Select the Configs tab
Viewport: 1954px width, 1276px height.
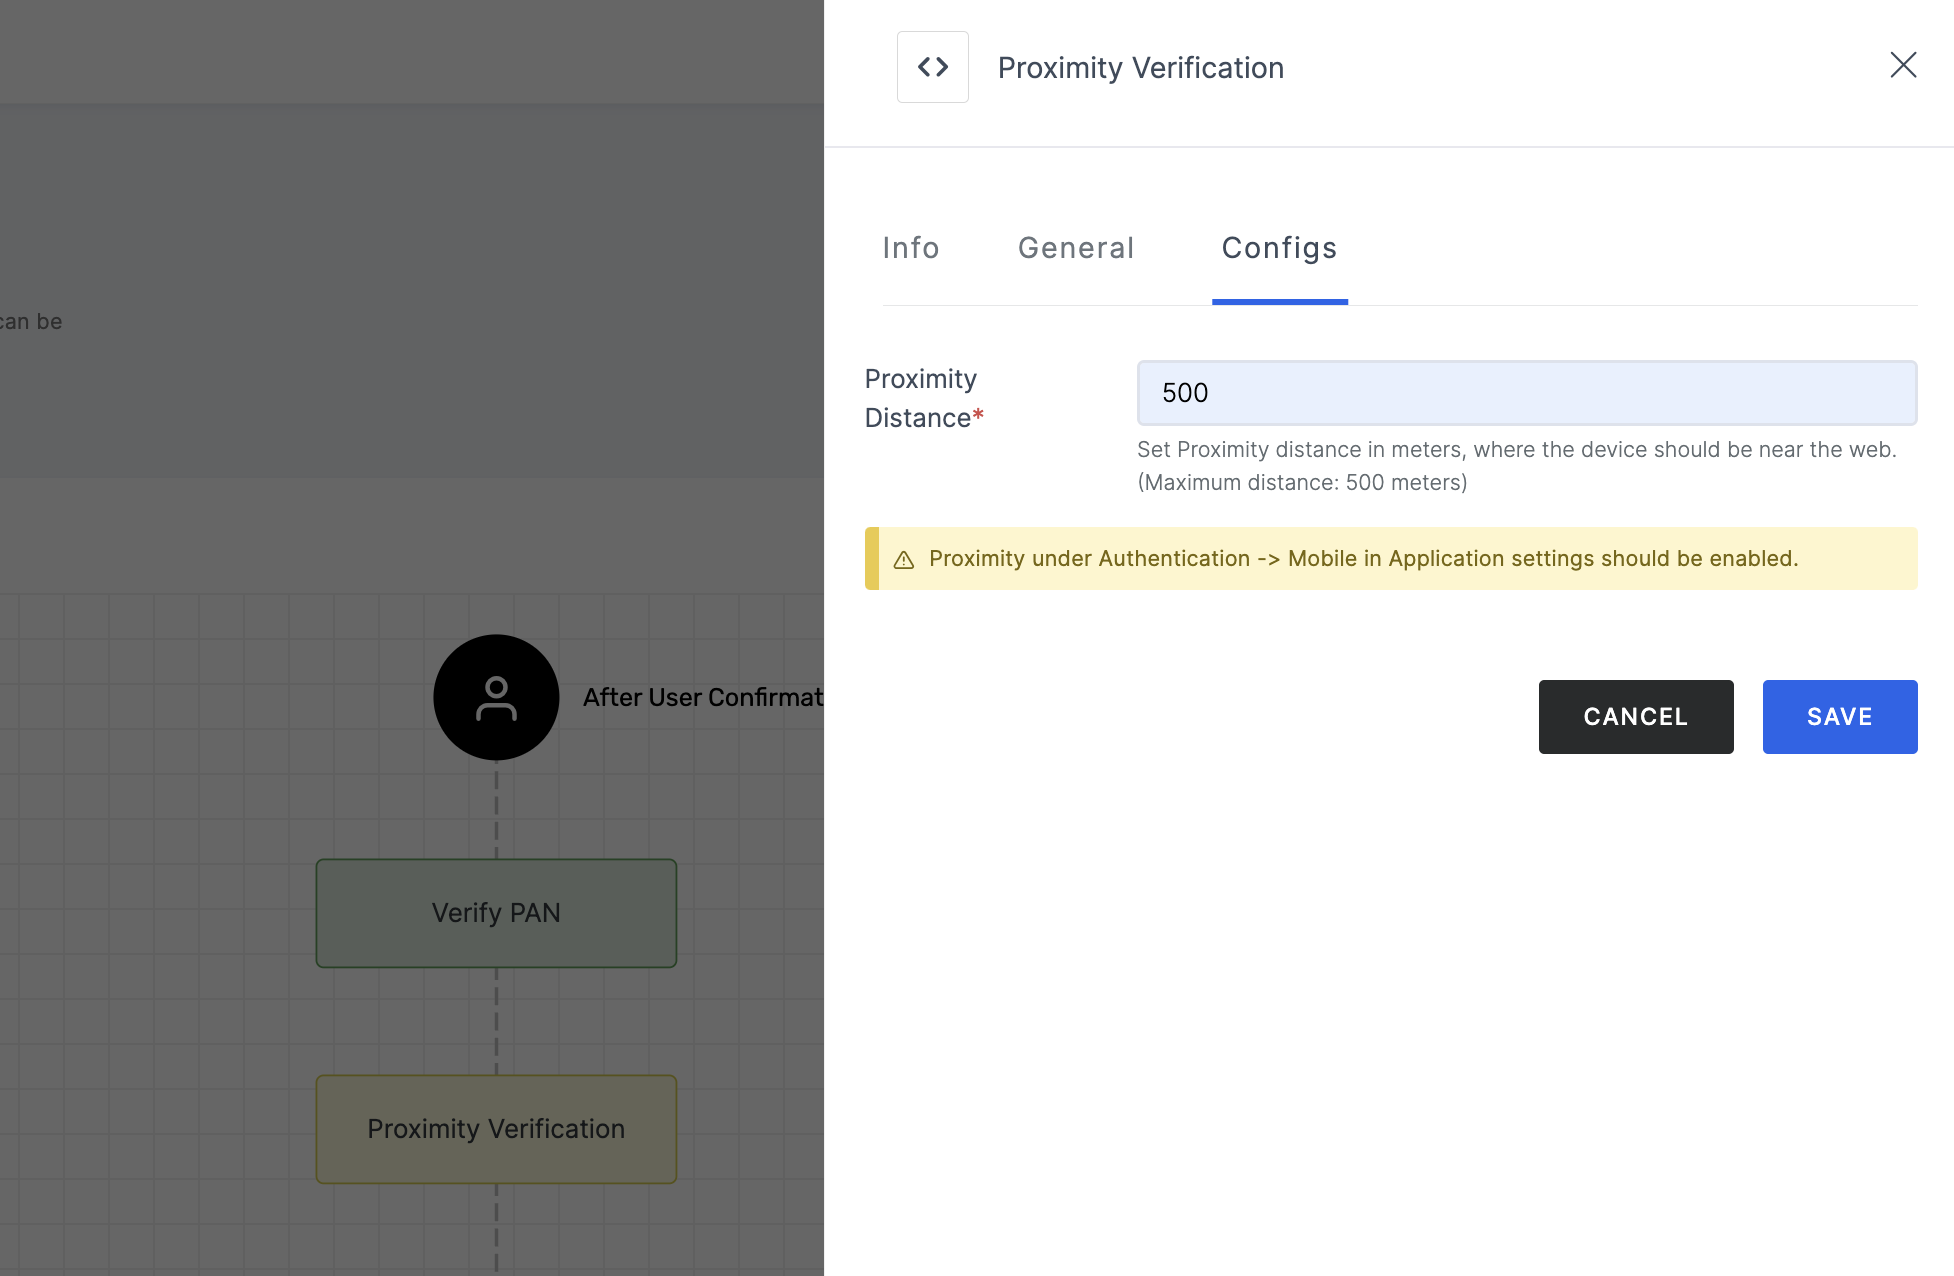tap(1279, 248)
